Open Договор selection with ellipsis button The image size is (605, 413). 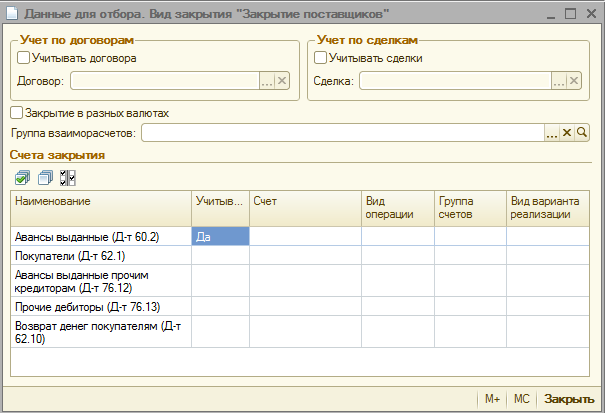pyautogui.click(x=267, y=81)
